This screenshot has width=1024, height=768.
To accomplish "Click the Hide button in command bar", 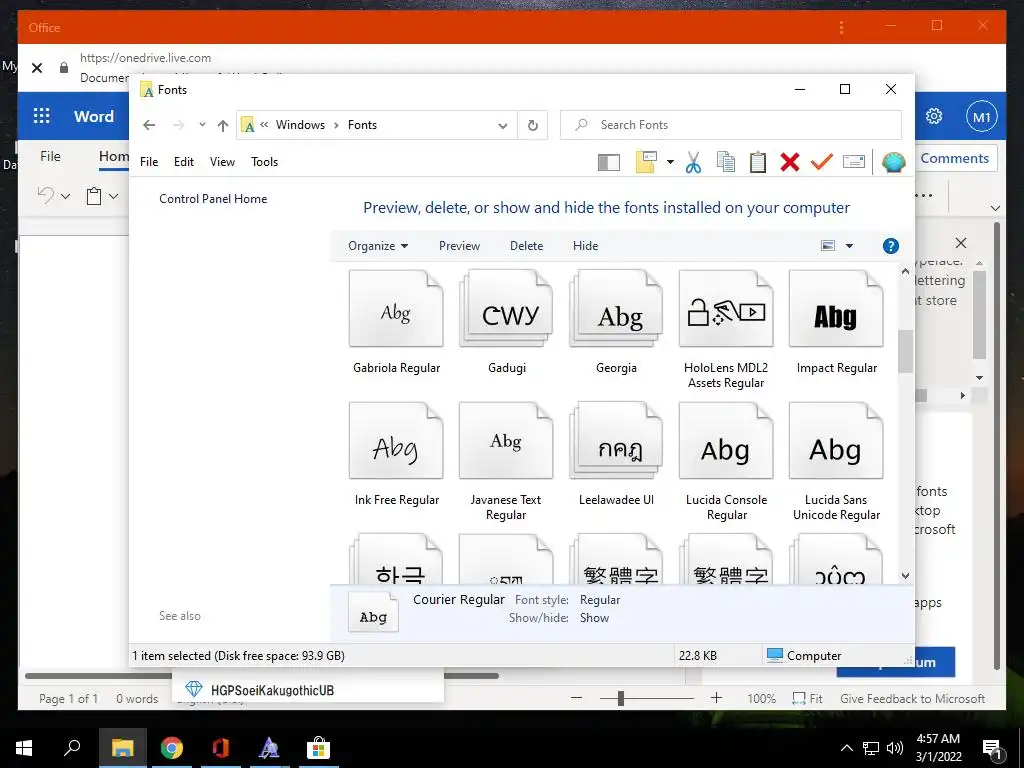I will [585, 246].
